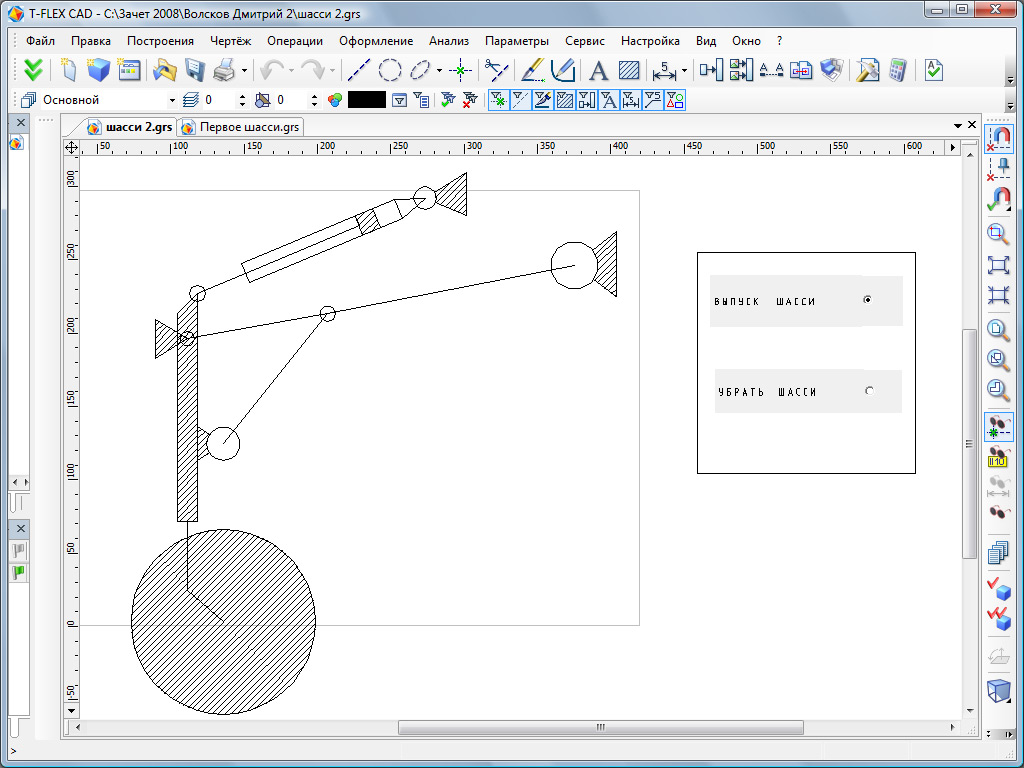The image size is (1024, 768).
Task: Select the scissors trim tool
Action: tap(496, 70)
